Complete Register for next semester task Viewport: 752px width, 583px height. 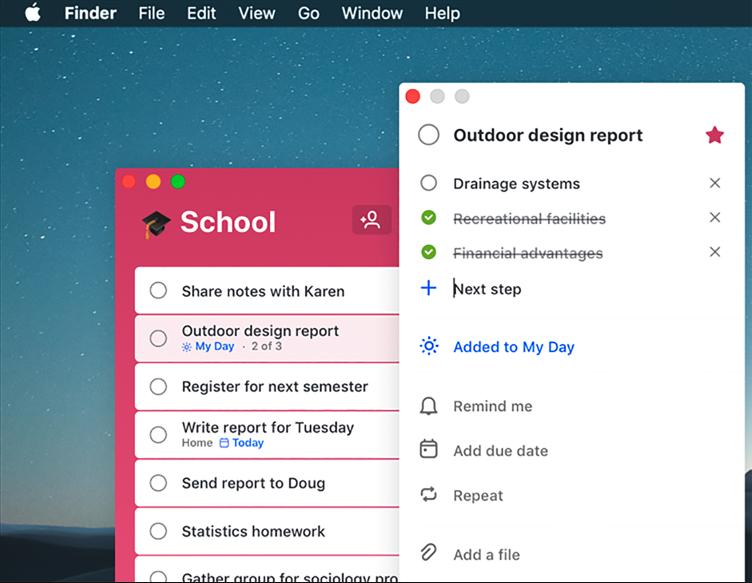click(x=158, y=386)
